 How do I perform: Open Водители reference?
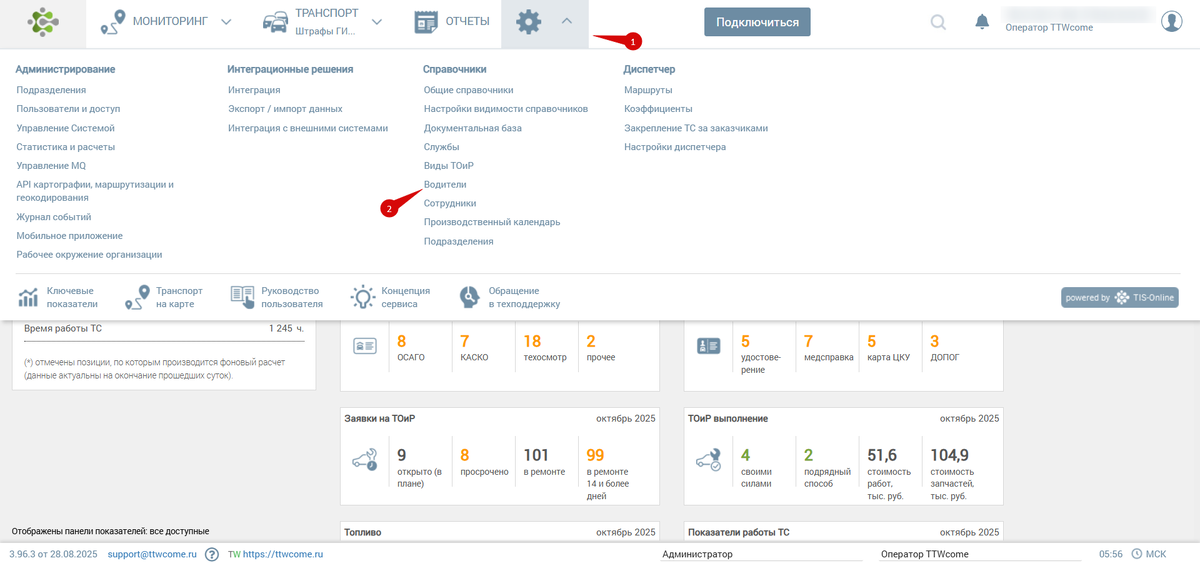point(445,185)
